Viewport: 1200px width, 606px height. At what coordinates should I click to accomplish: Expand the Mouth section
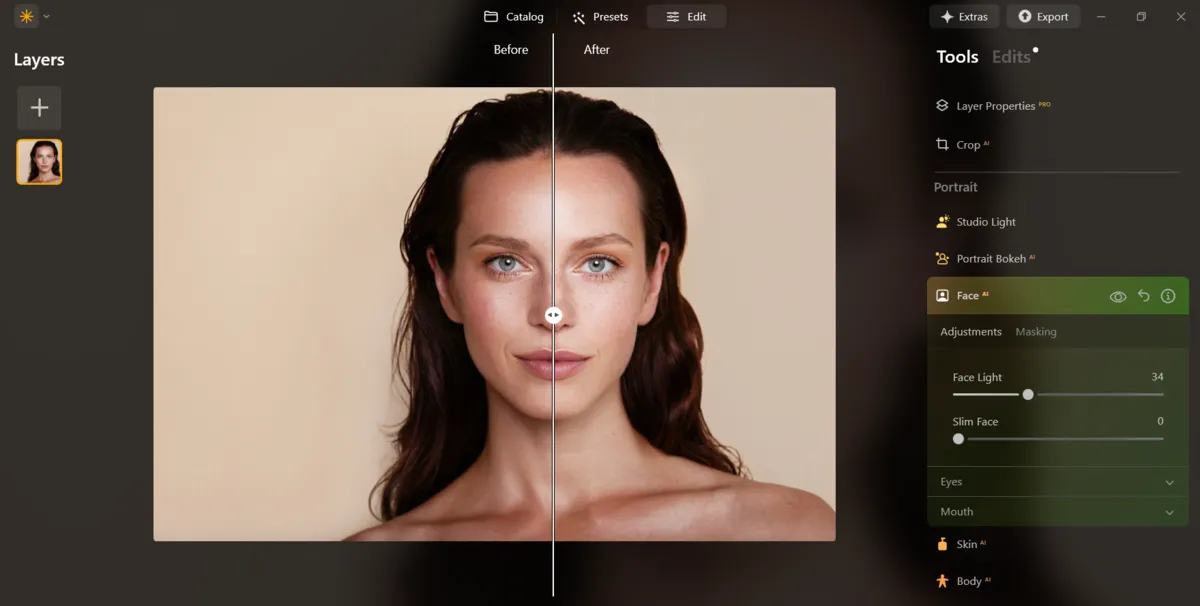[x=1057, y=512]
